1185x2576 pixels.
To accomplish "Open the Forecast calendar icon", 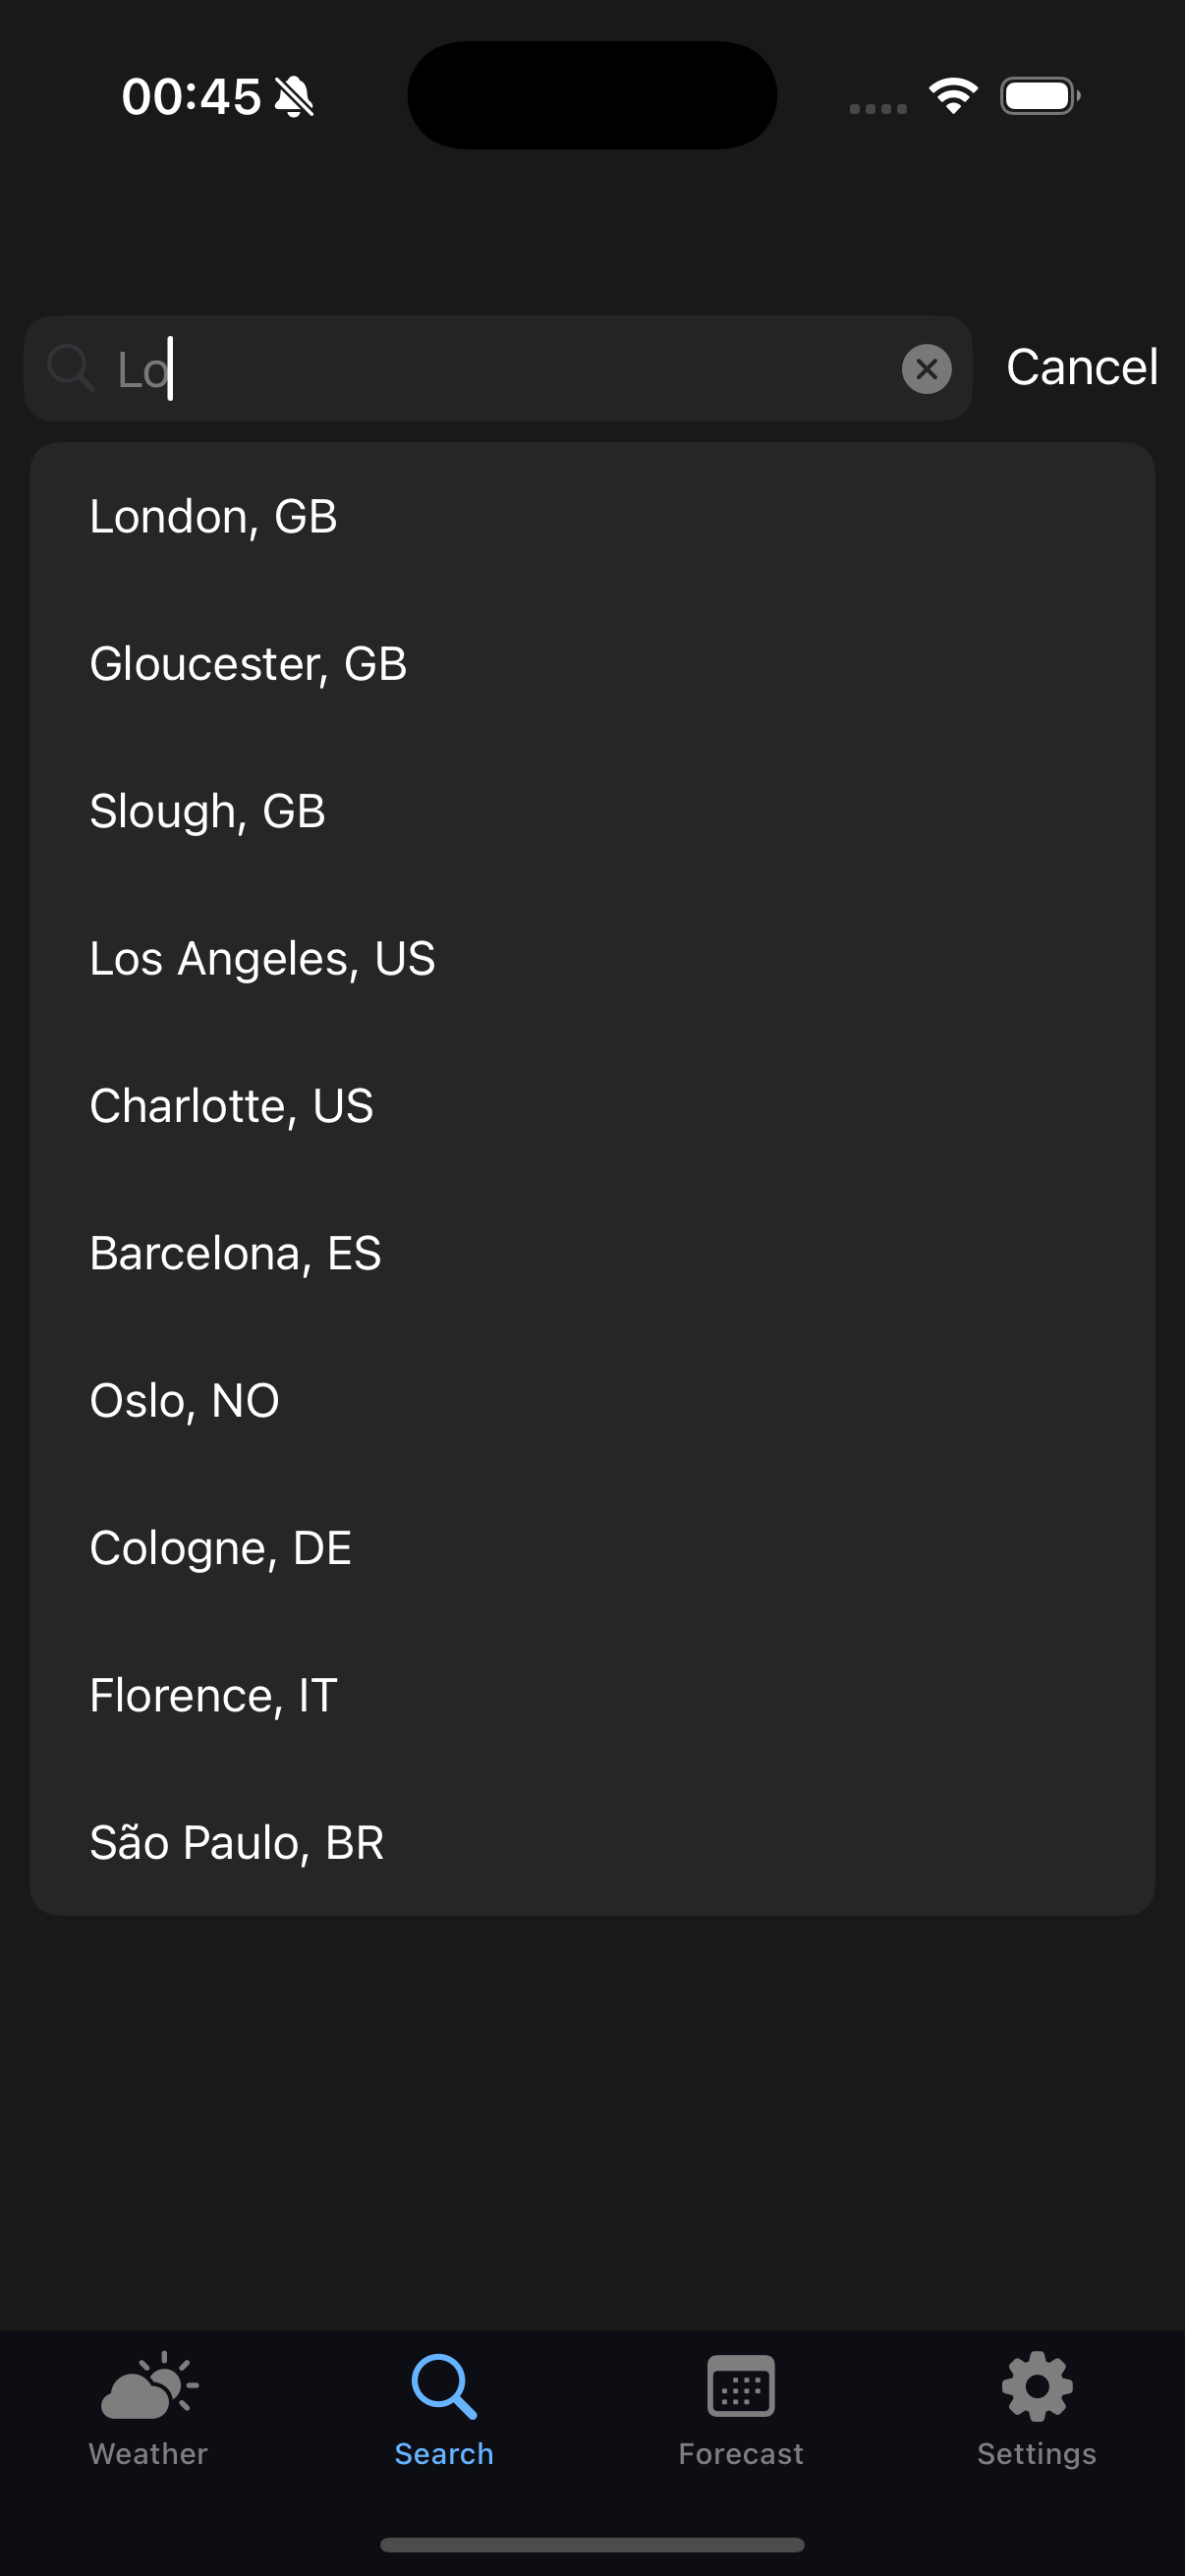I will [740, 2386].
